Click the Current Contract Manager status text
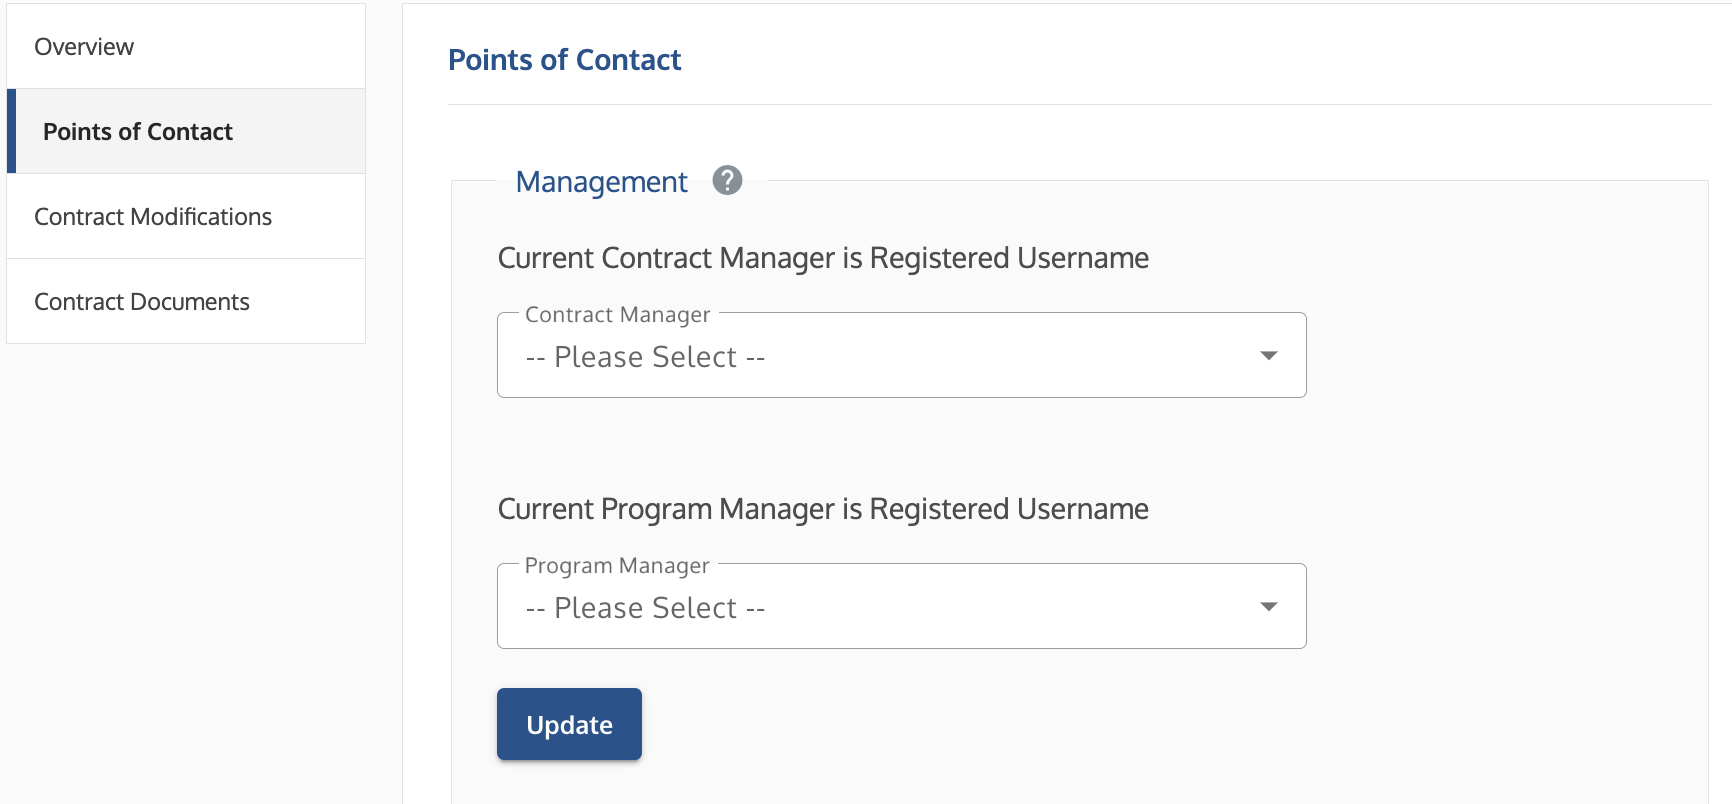 823,258
